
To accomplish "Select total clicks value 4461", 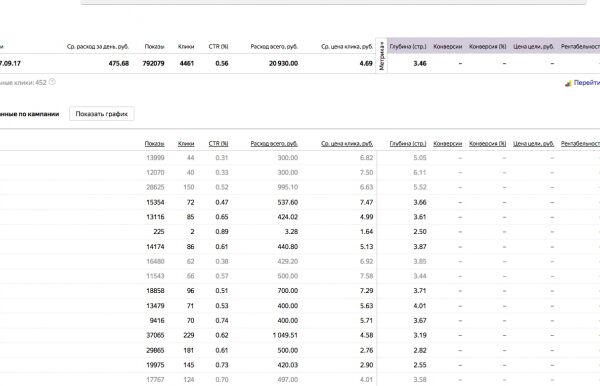I will pos(187,64).
